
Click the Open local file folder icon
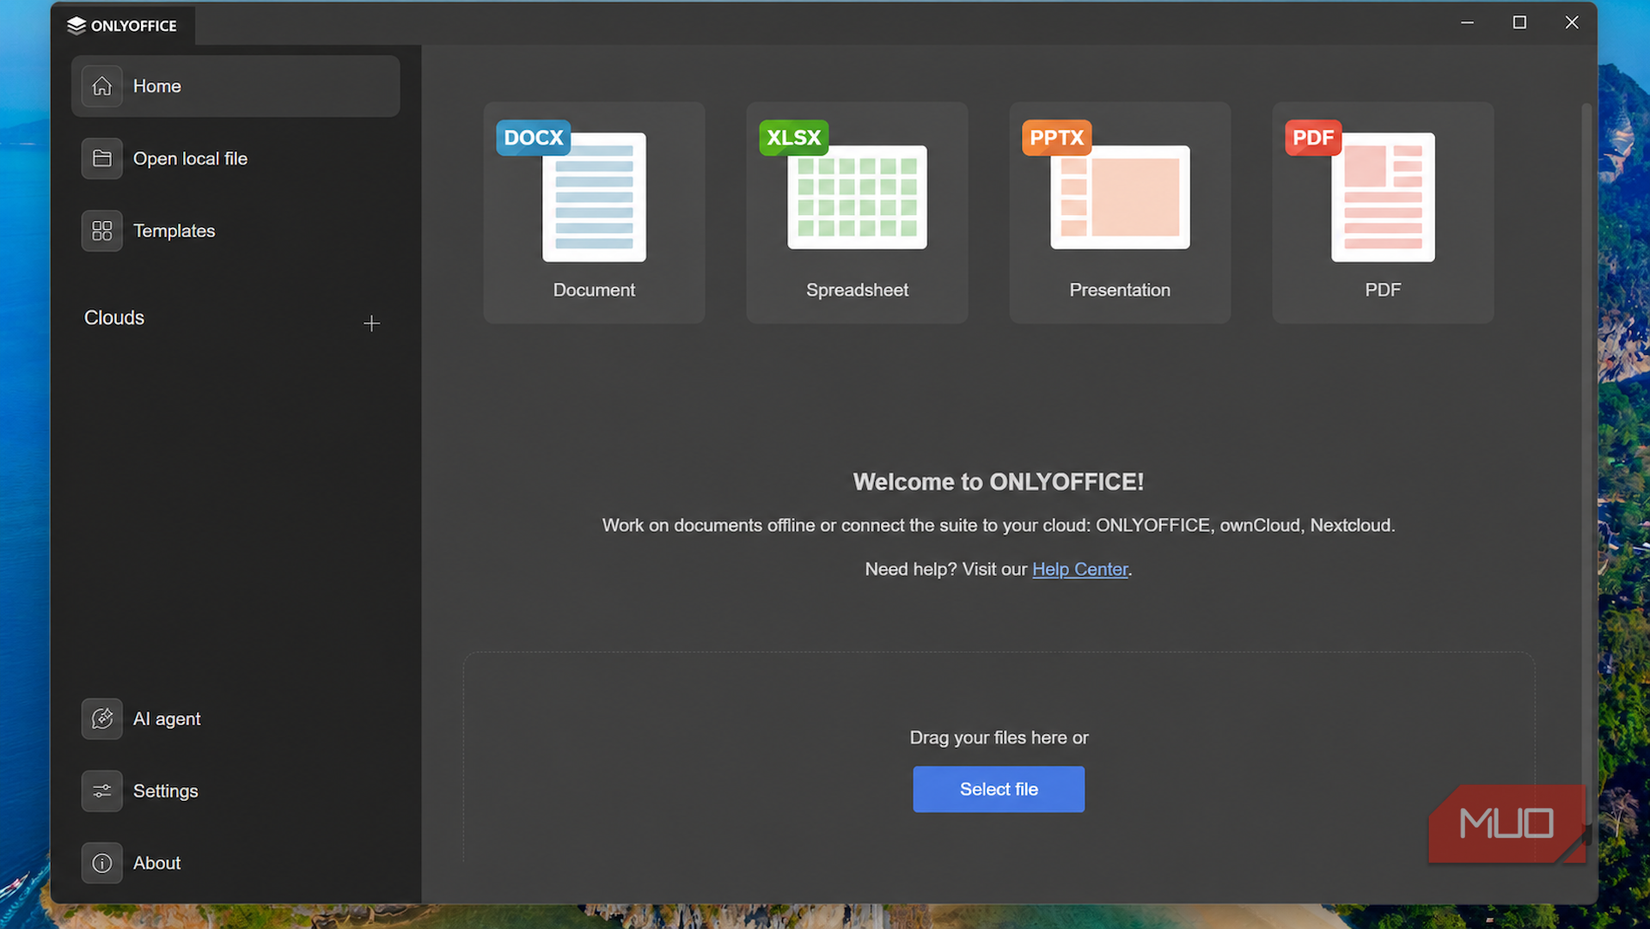[x=102, y=159]
